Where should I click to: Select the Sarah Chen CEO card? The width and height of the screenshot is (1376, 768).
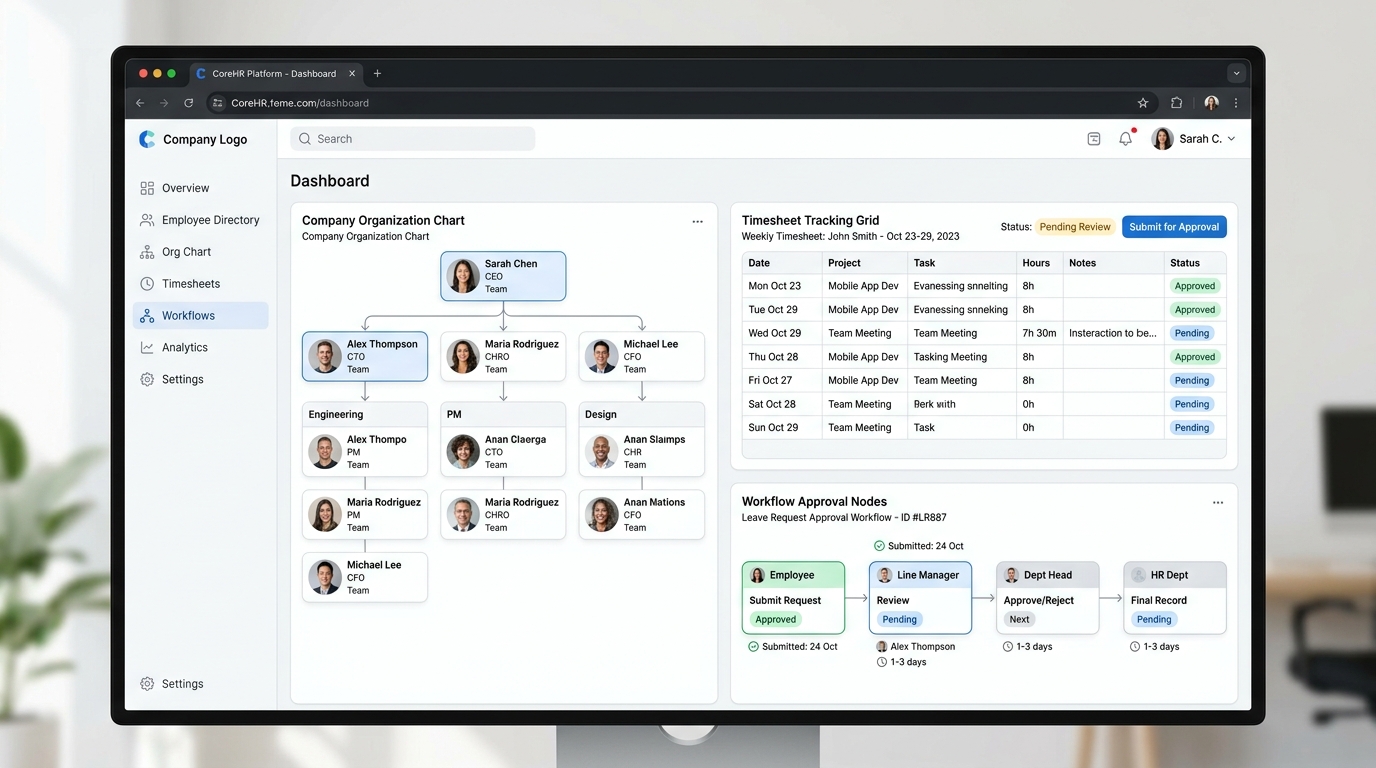(x=503, y=276)
